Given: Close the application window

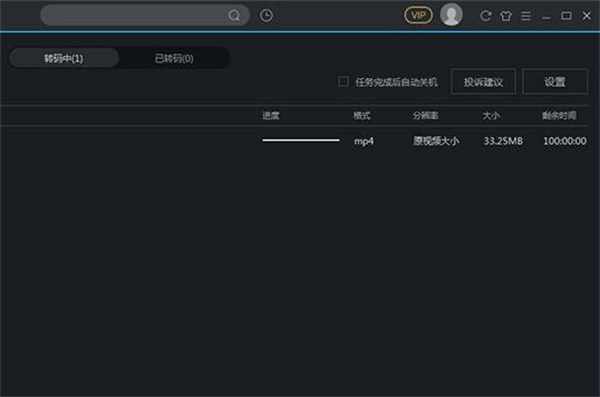Looking at the screenshot, I should tap(586, 16).
